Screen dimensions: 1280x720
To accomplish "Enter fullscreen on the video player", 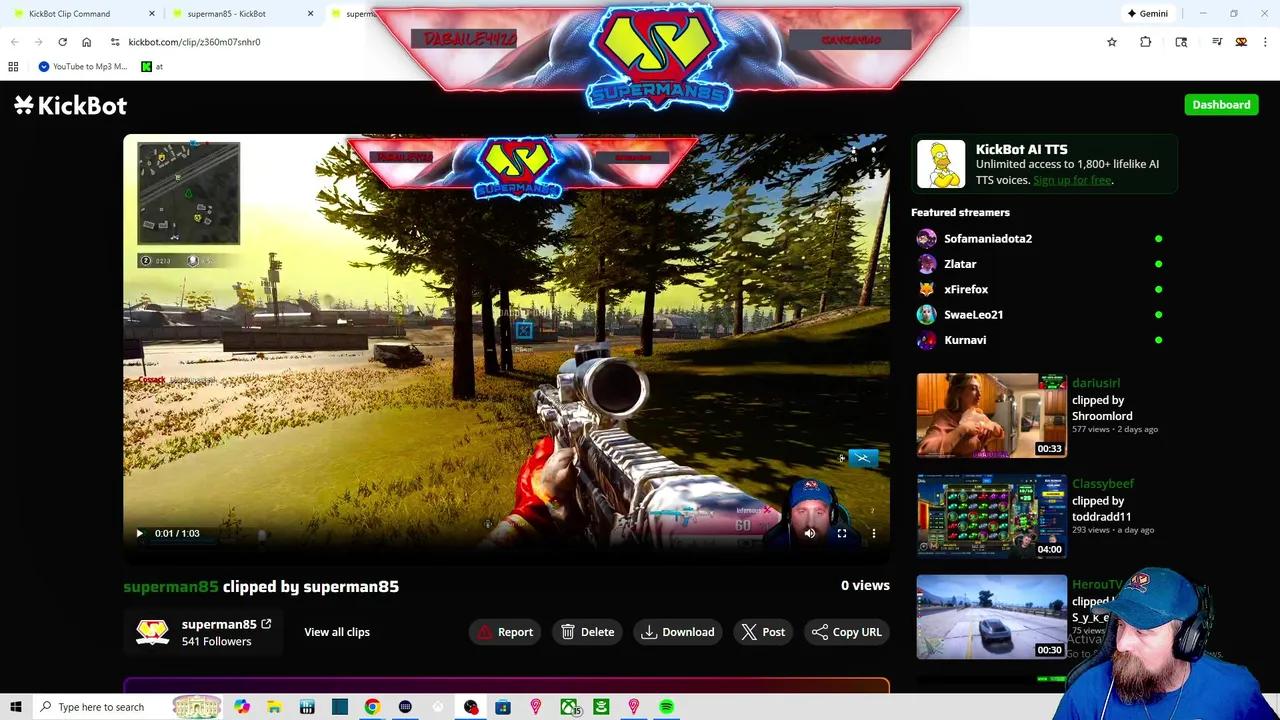I will [x=841, y=533].
